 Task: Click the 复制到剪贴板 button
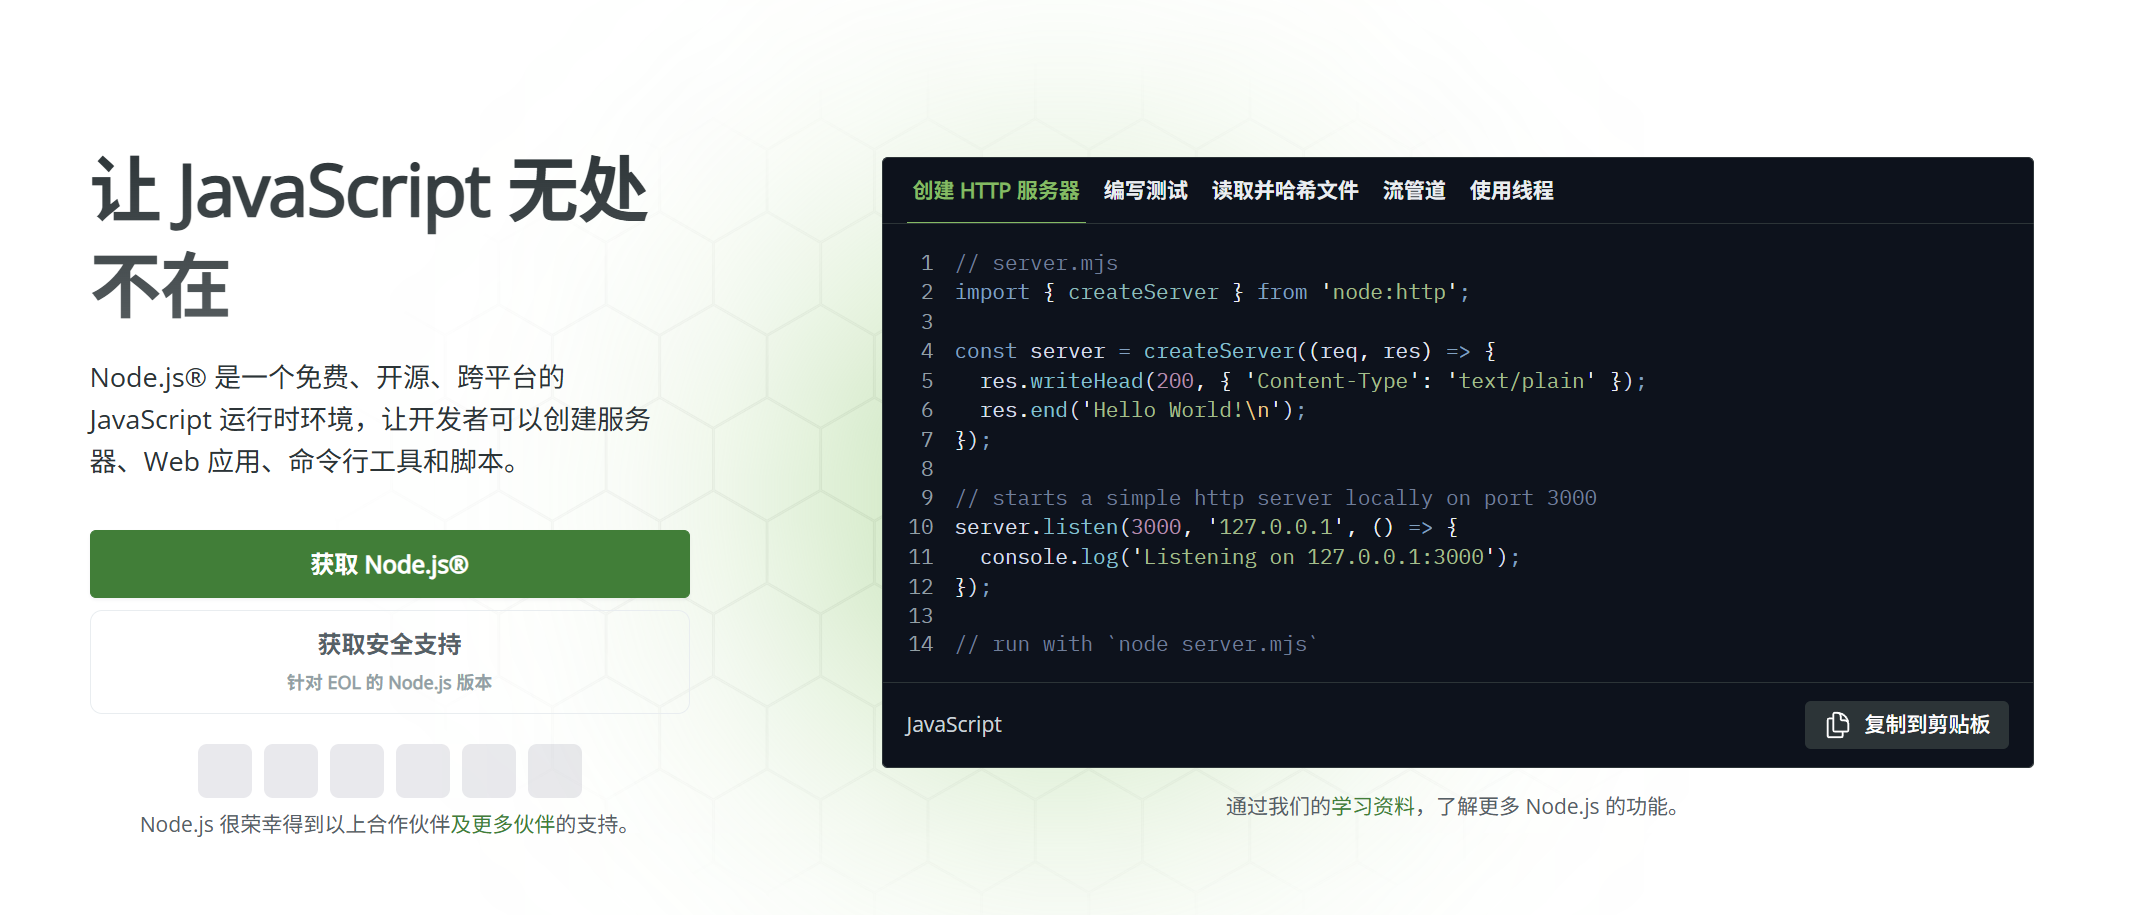tap(1906, 724)
